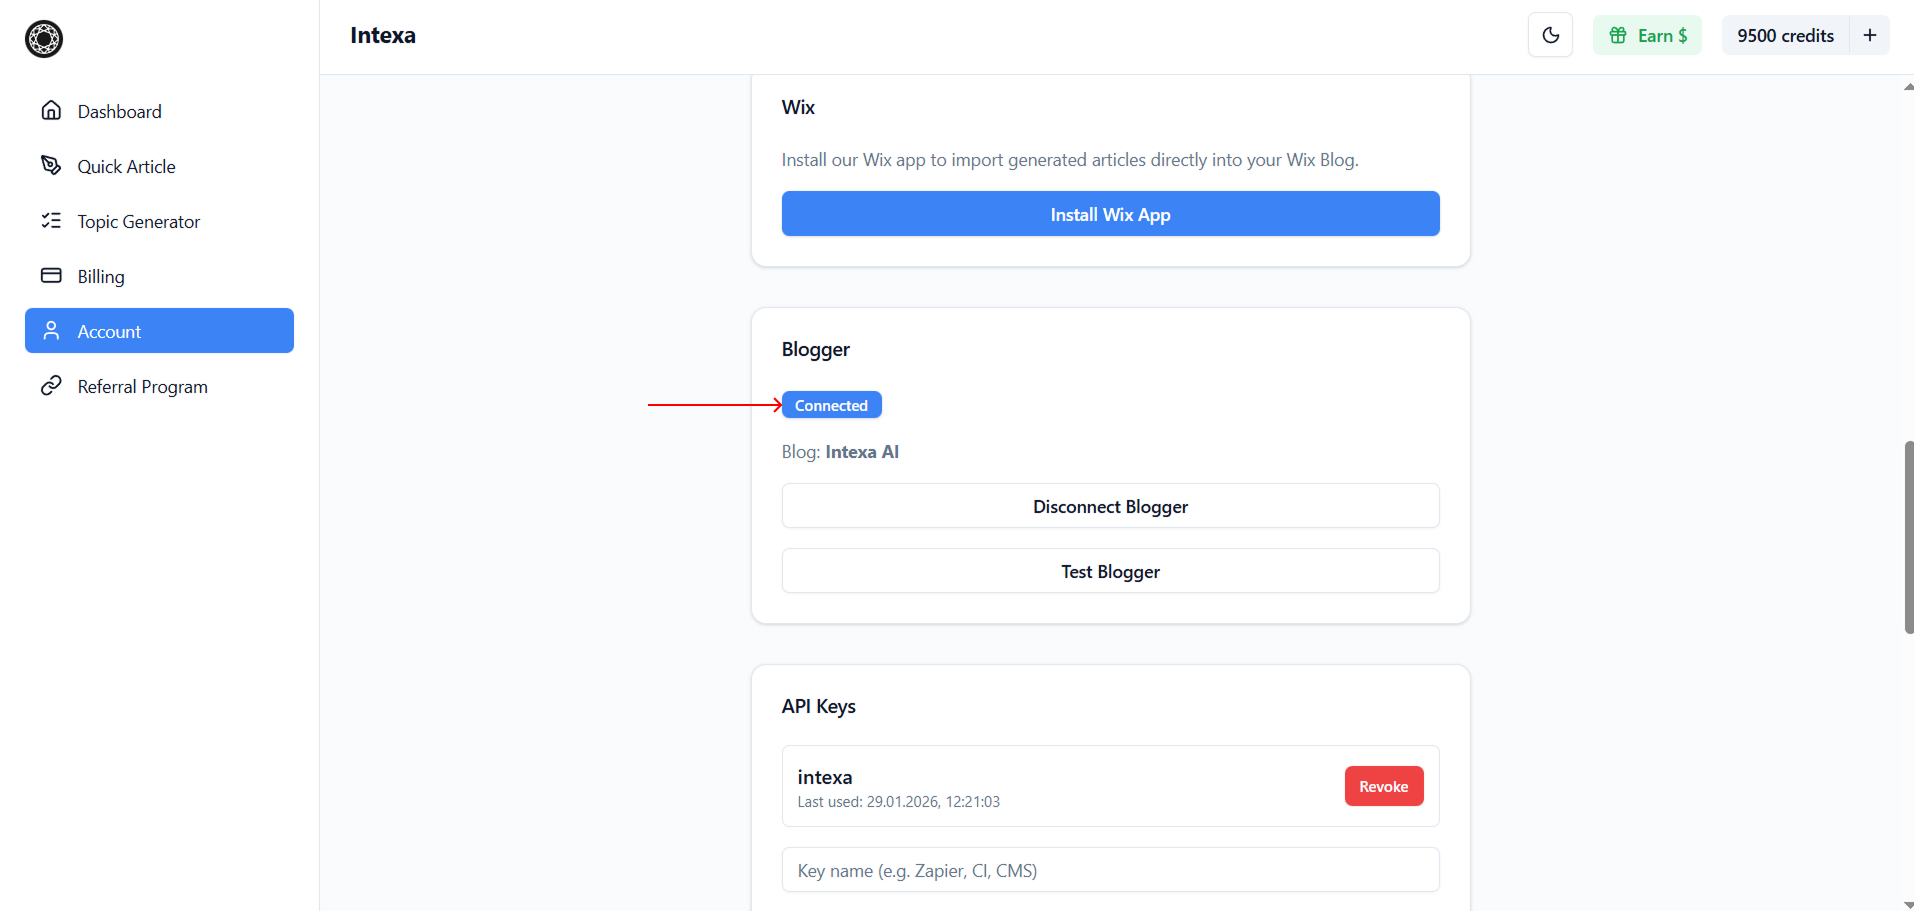Focus the Key name input field
The height and width of the screenshot is (911, 1914).
click(1110, 870)
